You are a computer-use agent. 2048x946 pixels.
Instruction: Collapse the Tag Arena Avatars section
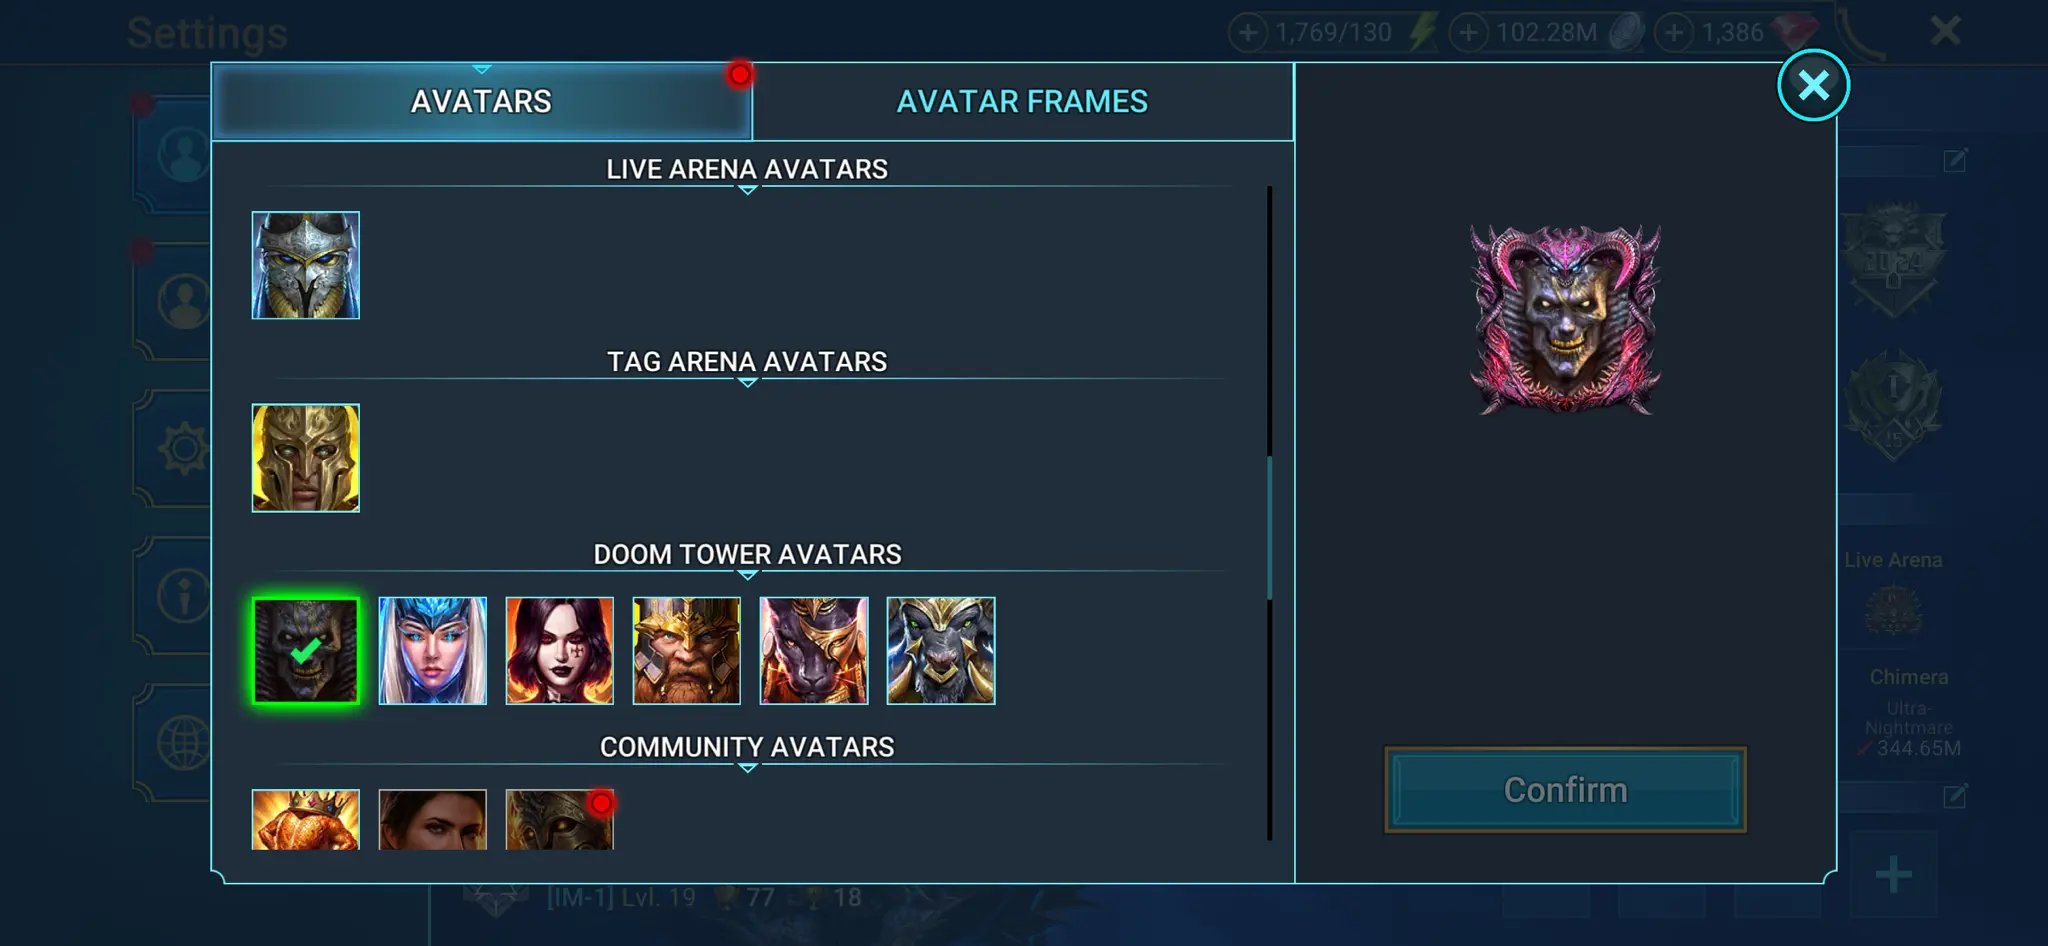tap(747, 362)
